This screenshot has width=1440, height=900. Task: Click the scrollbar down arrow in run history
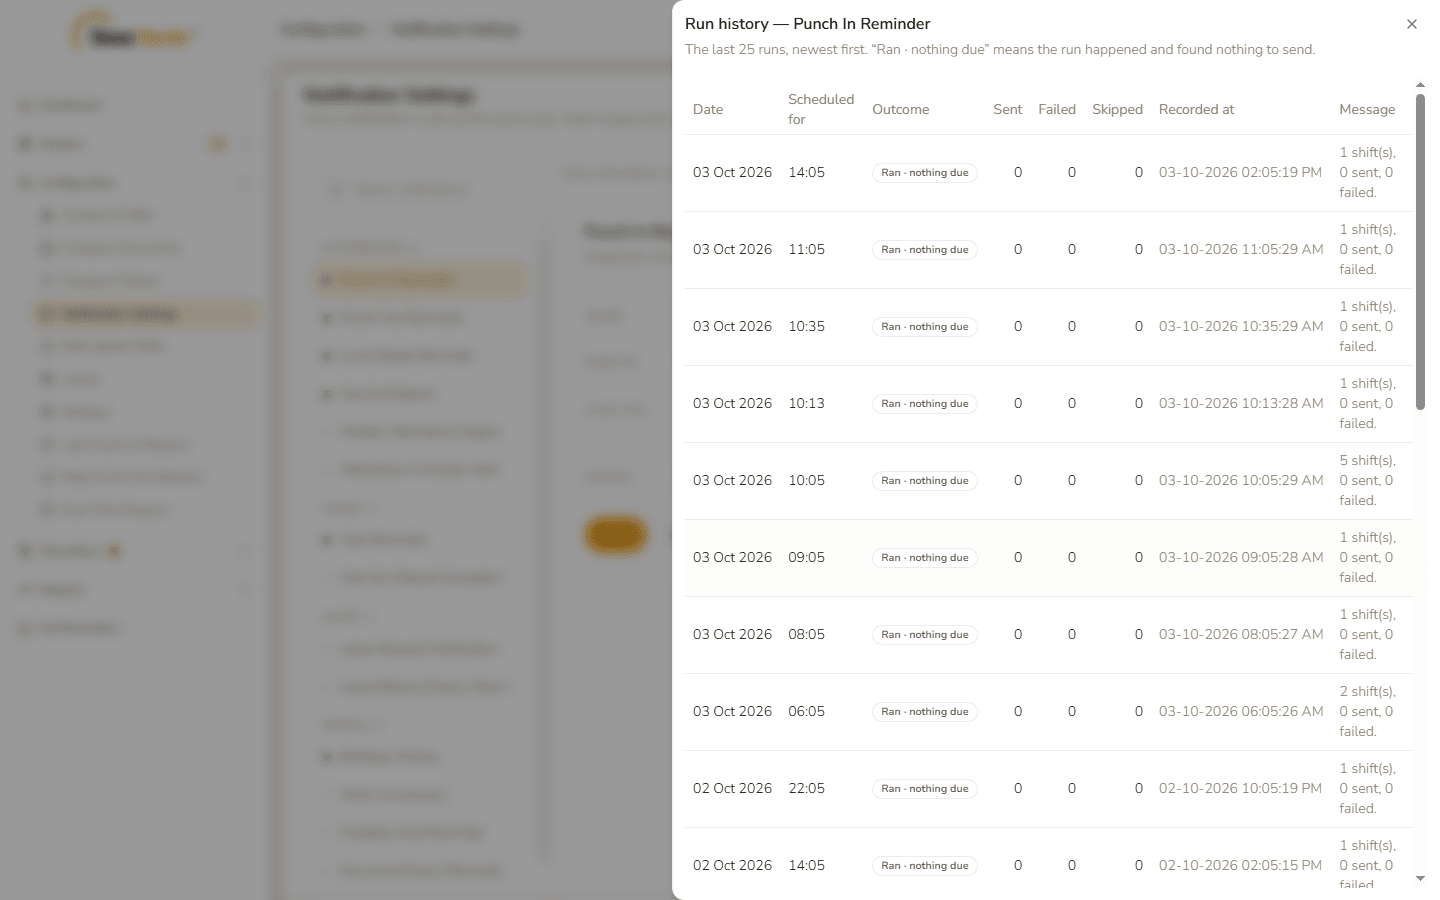(x=1420, y=879)
